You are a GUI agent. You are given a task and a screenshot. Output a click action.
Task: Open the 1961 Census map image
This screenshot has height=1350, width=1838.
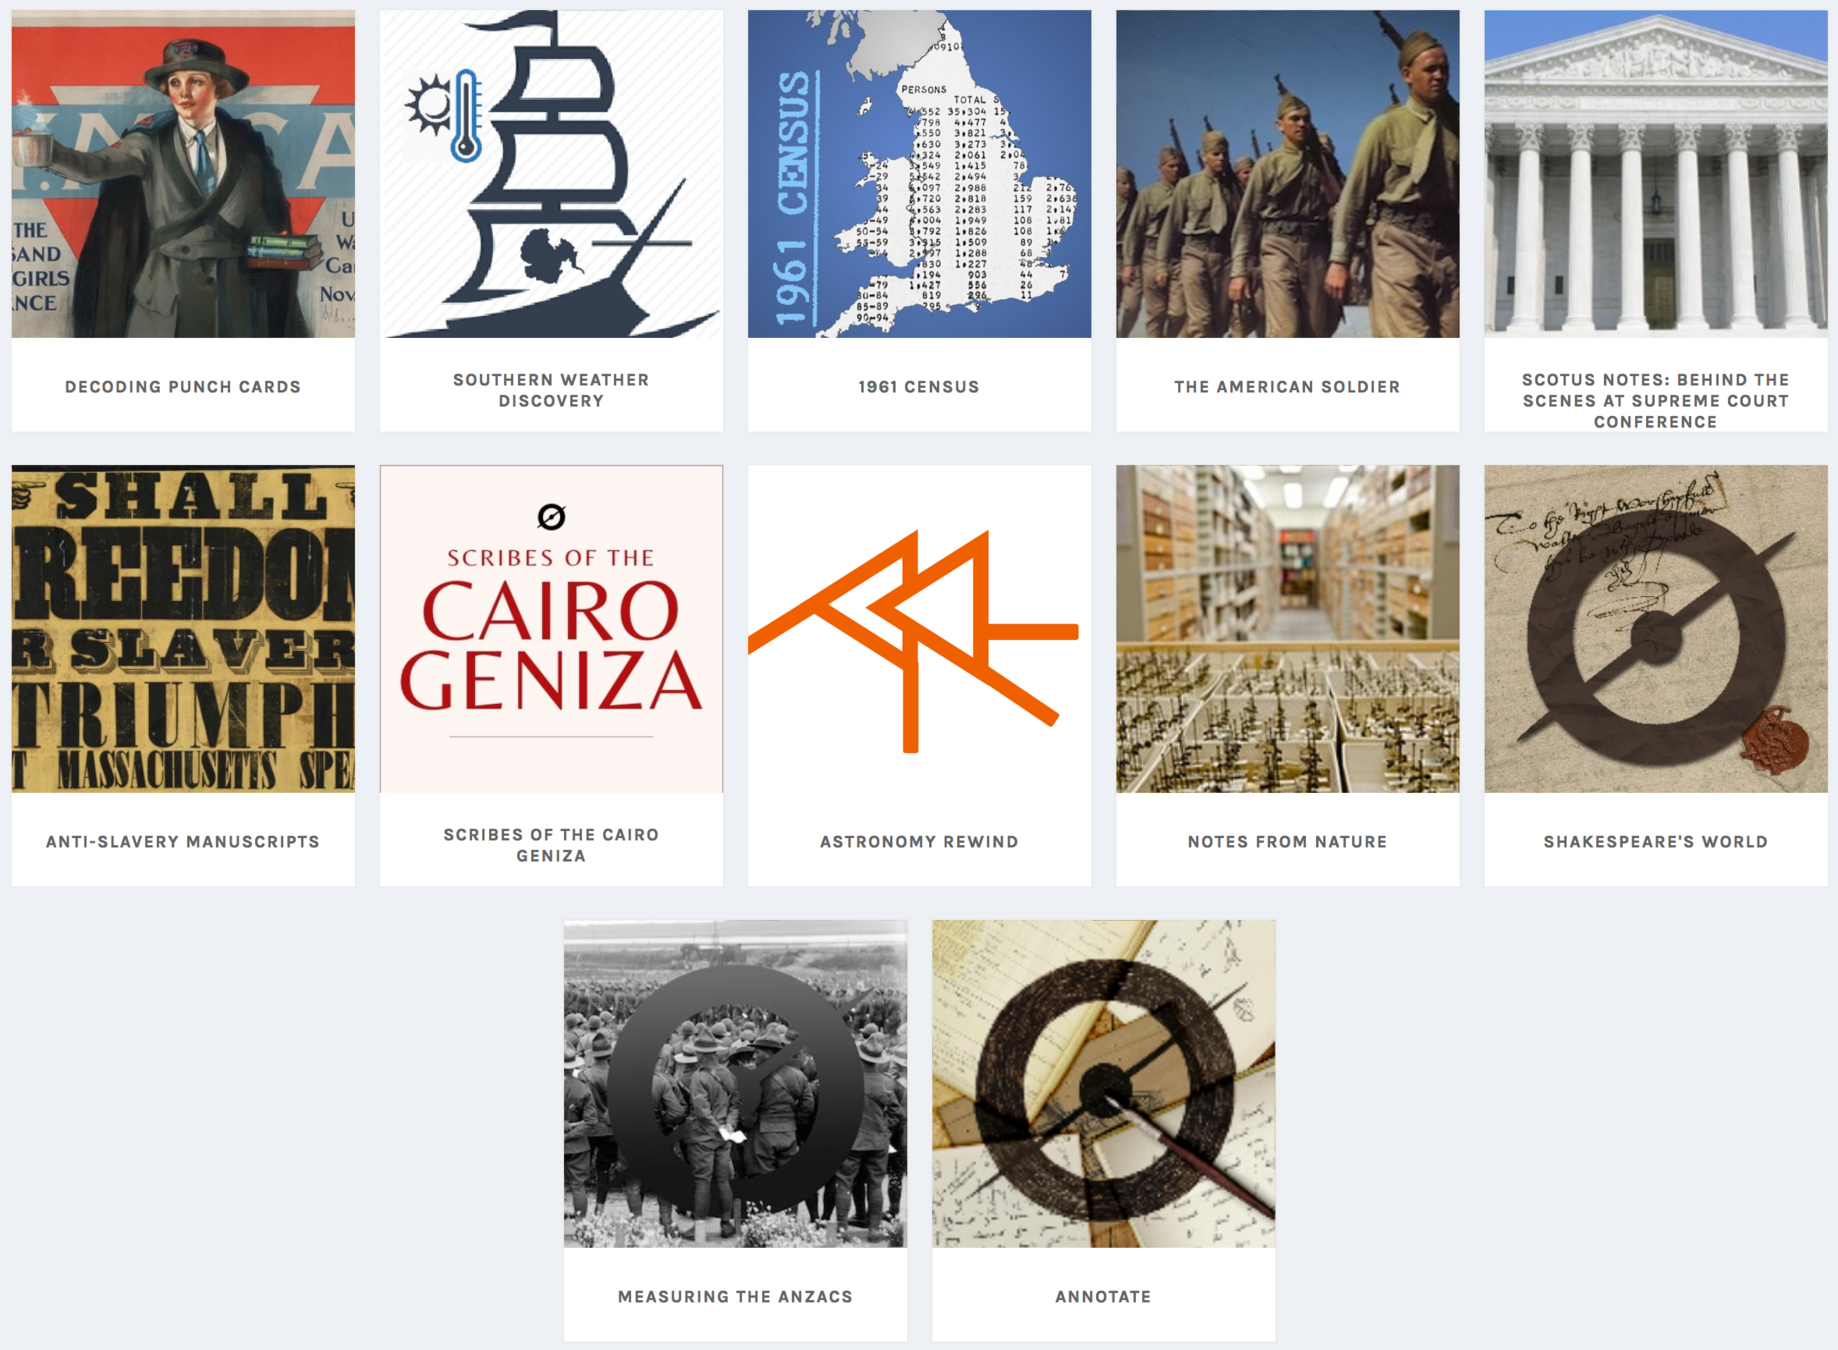pyautogui.click(x=919, y=174)
